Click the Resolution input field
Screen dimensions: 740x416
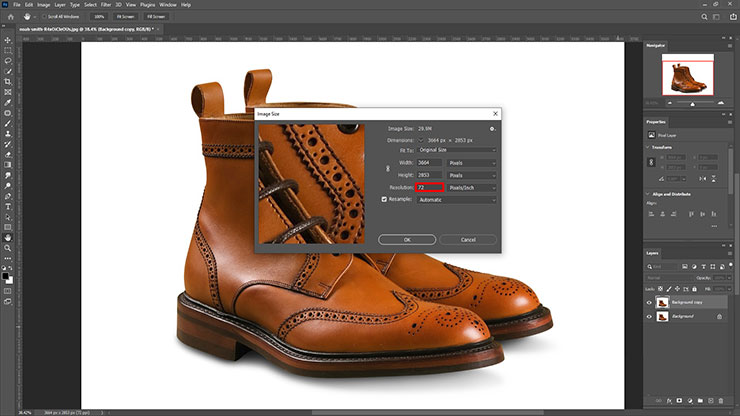427,187
